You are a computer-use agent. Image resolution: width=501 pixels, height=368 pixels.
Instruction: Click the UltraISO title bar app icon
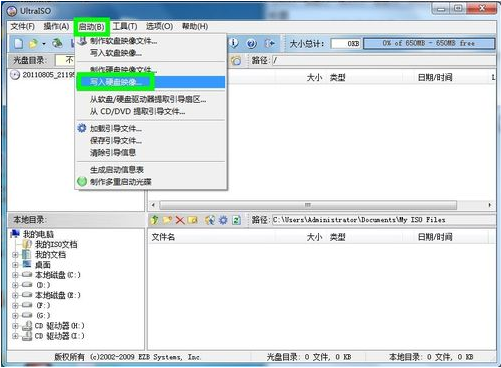(11, 11)
